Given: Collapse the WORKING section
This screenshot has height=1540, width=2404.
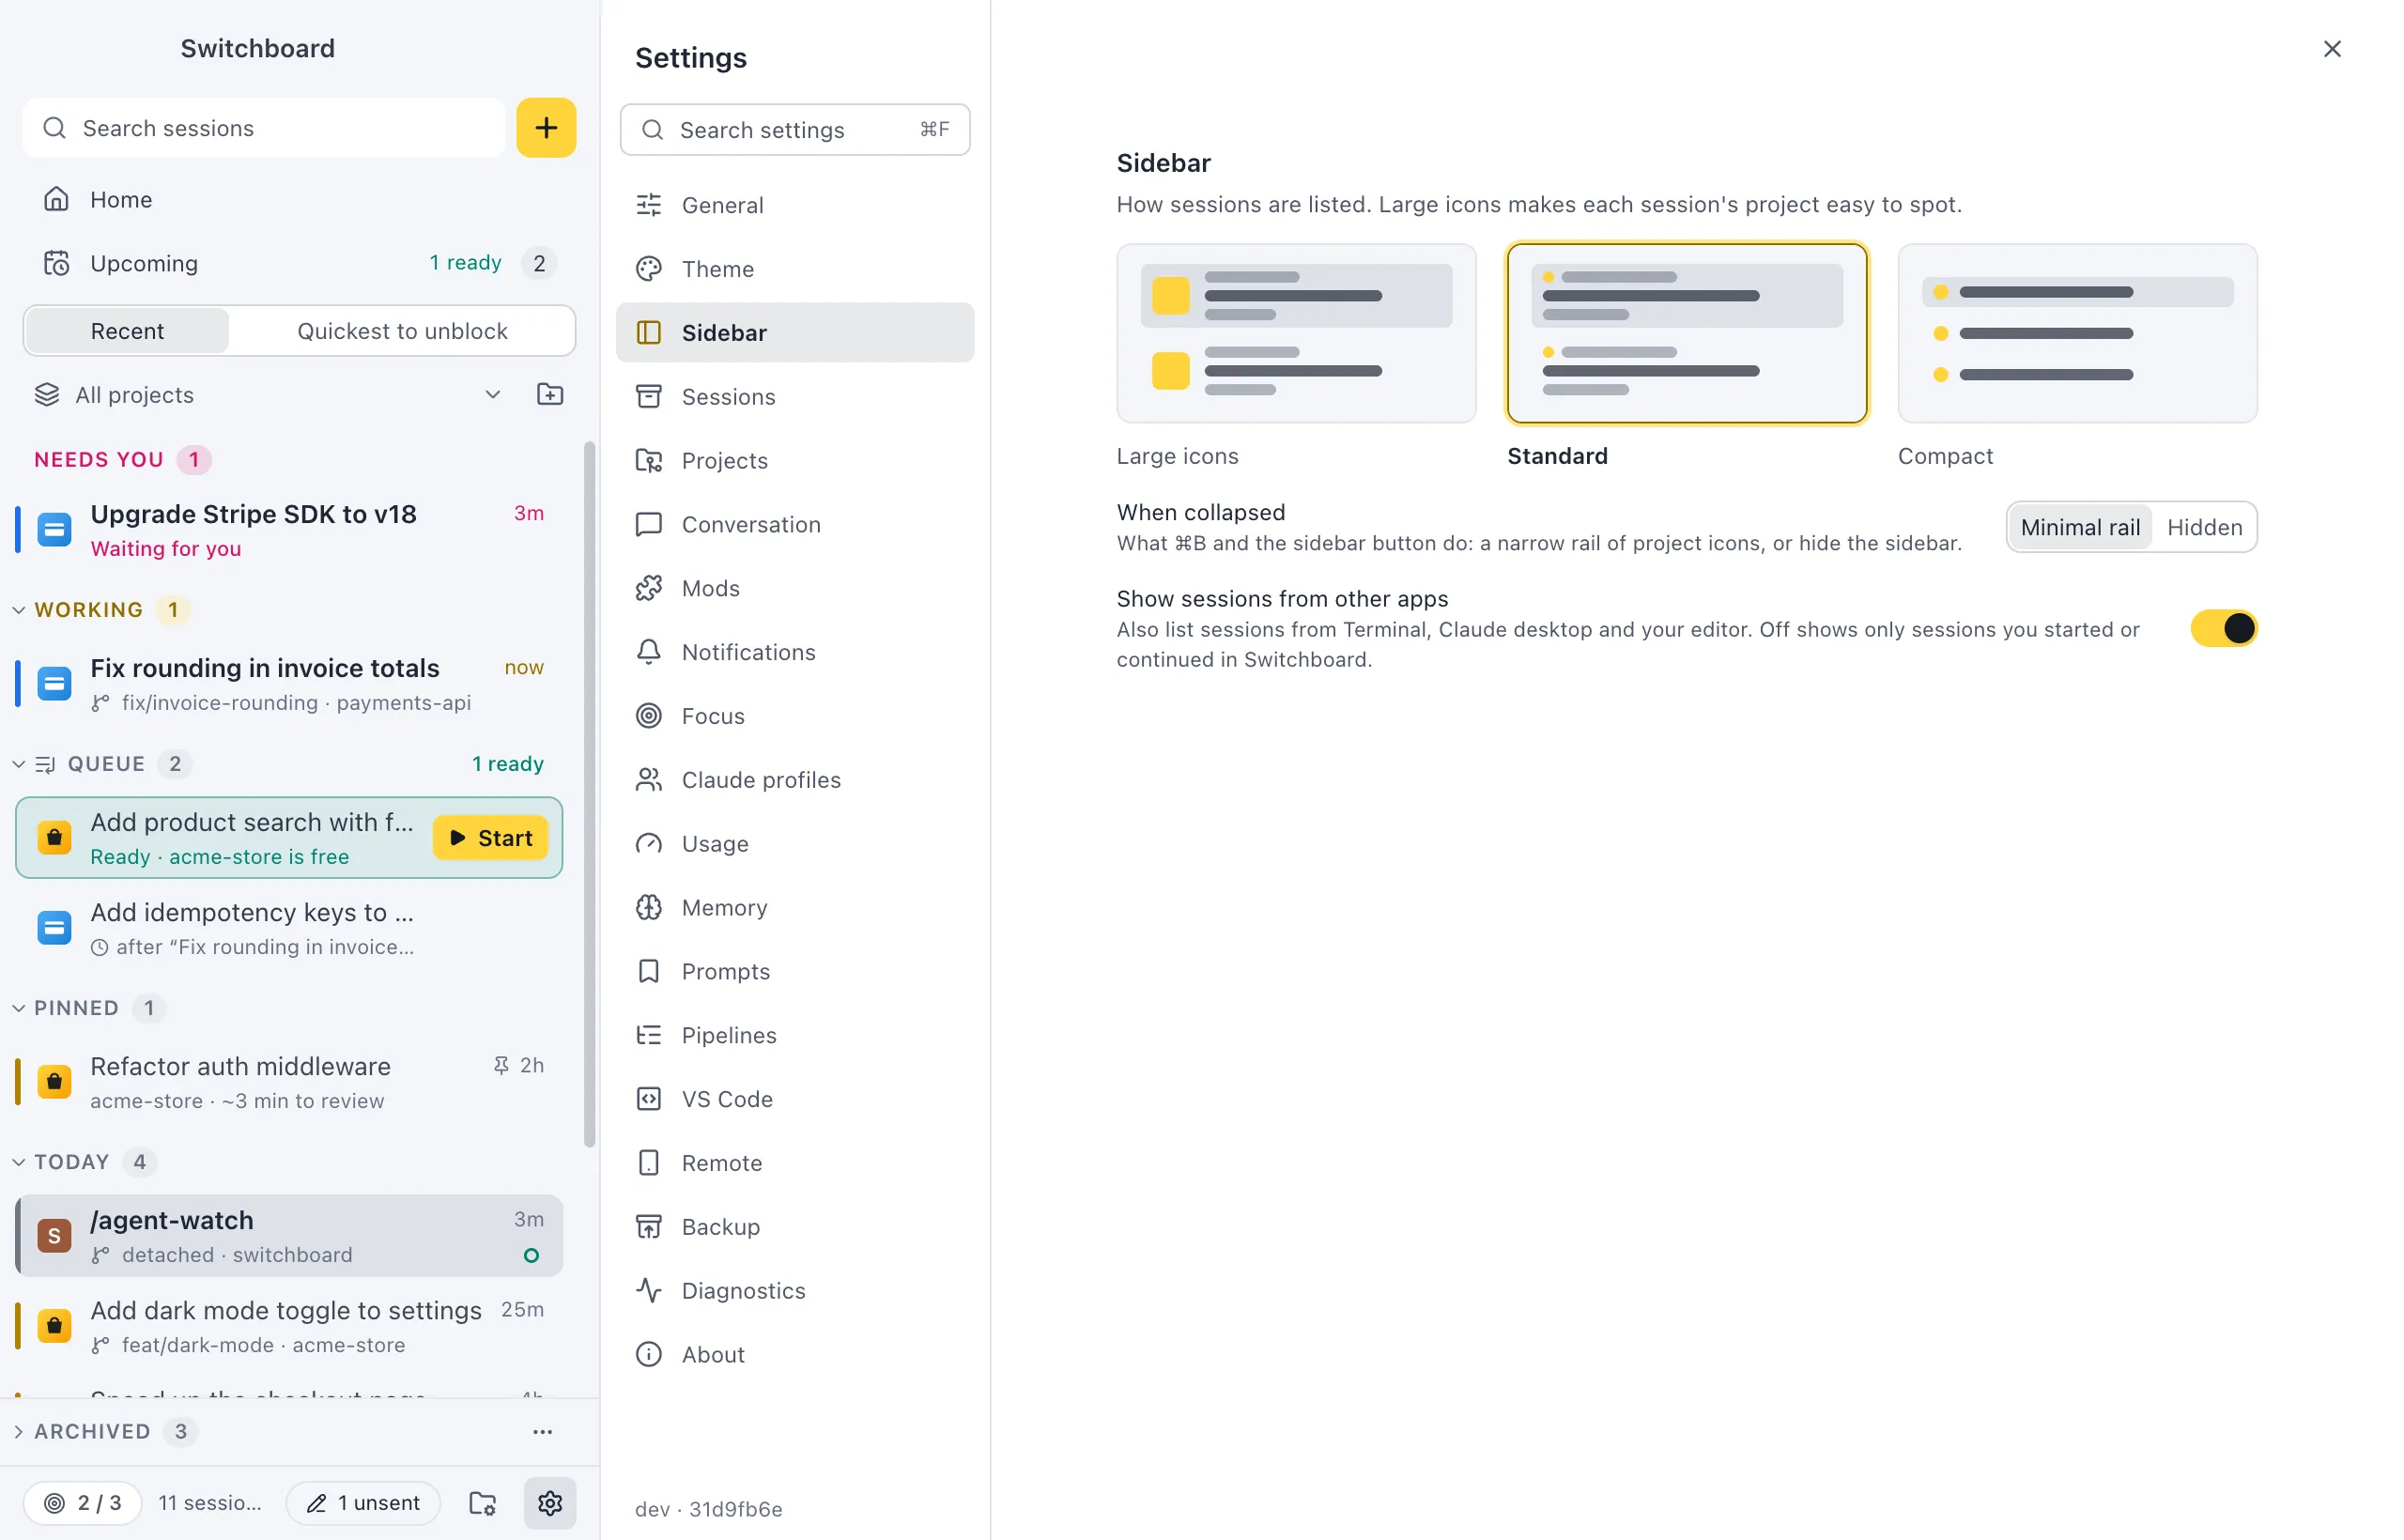Looking at the screenshot, I should pyautogui.click(x=18, y=610).
